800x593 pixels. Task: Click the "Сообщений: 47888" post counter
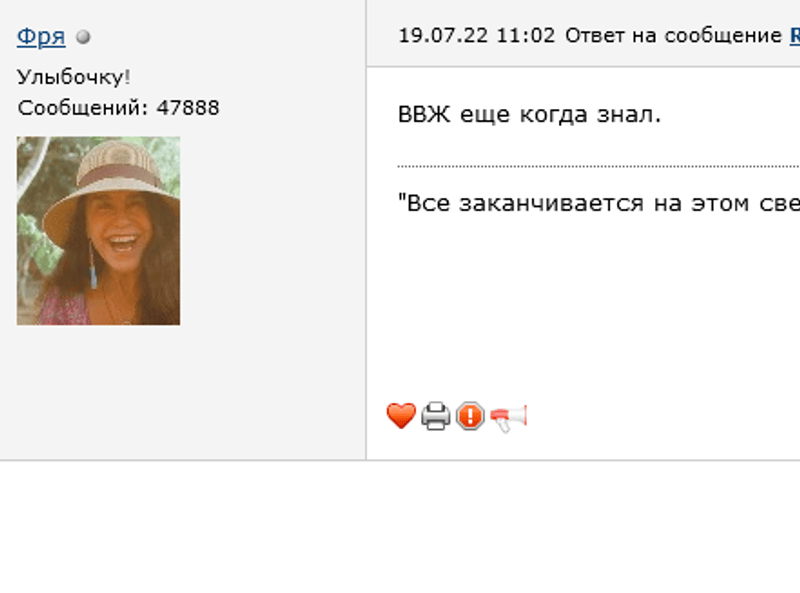[118, 108]
